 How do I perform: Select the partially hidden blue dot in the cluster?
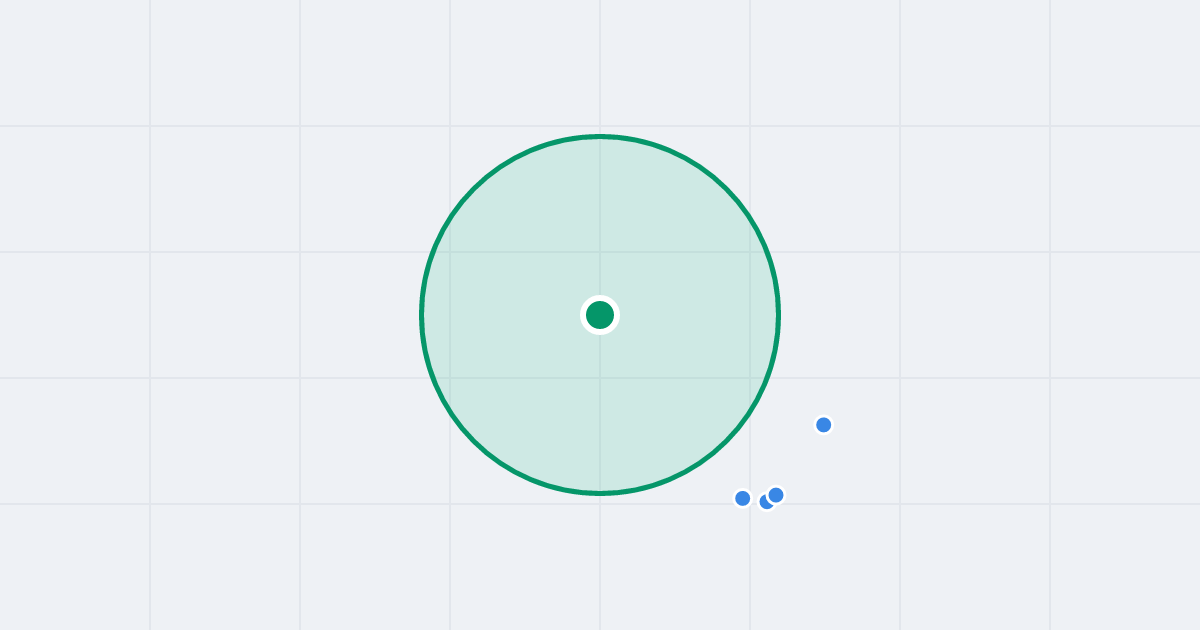pyautogui.click(x=764, y=503)
